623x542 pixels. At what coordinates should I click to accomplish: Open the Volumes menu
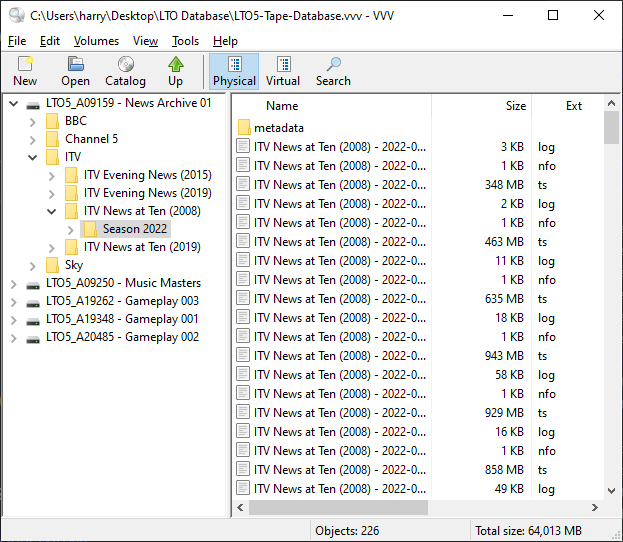(x=96, y=41)
